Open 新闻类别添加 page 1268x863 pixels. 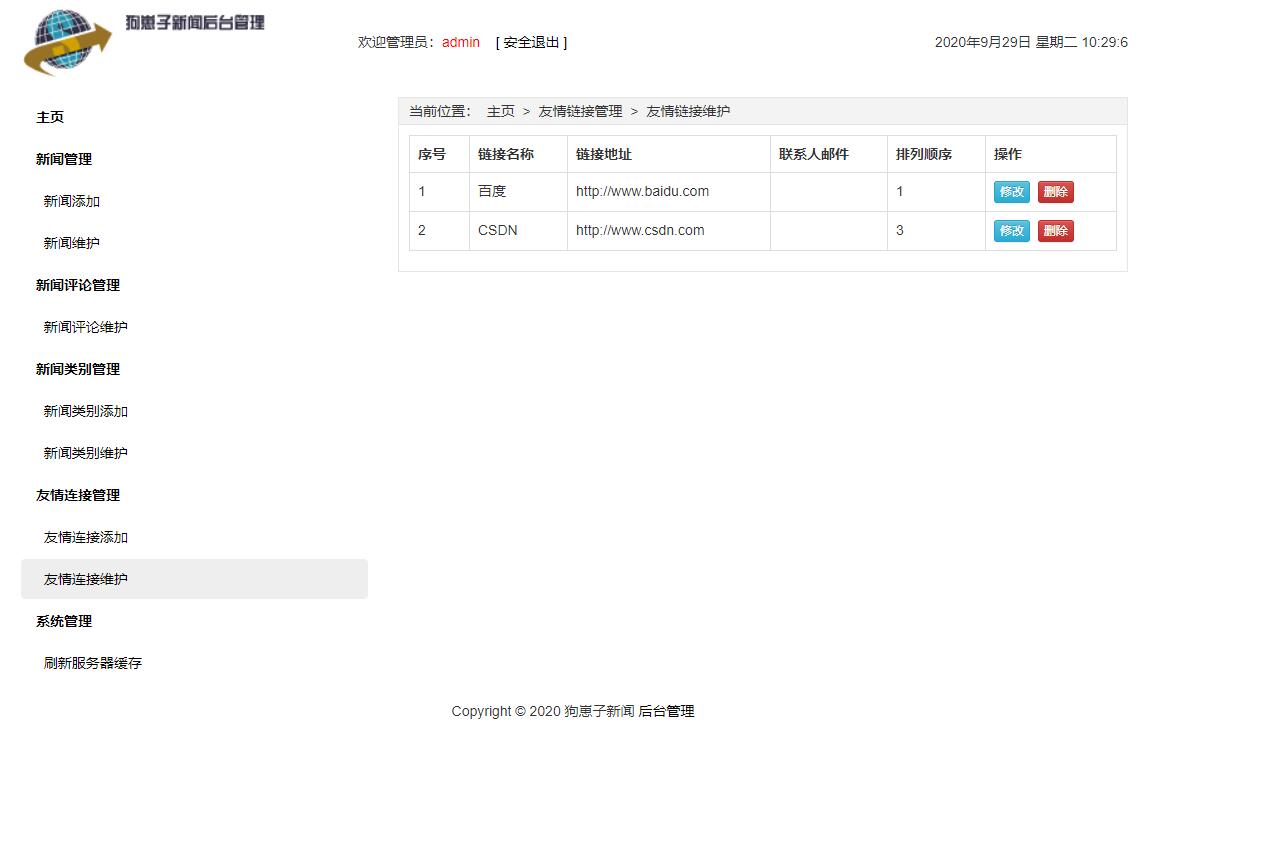(85, 411)
